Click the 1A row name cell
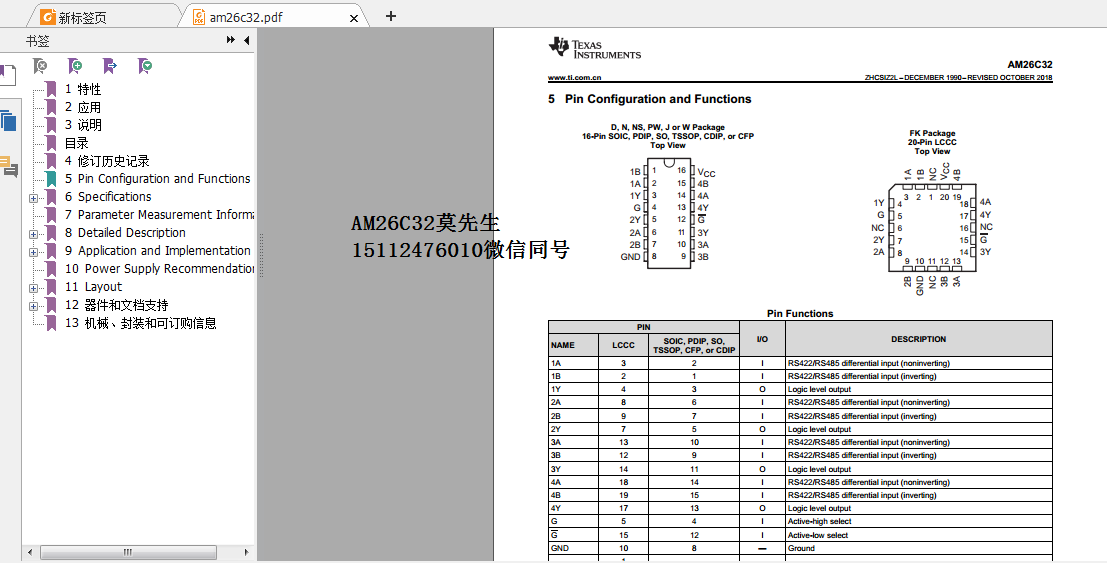 click(x=573, y=363)
